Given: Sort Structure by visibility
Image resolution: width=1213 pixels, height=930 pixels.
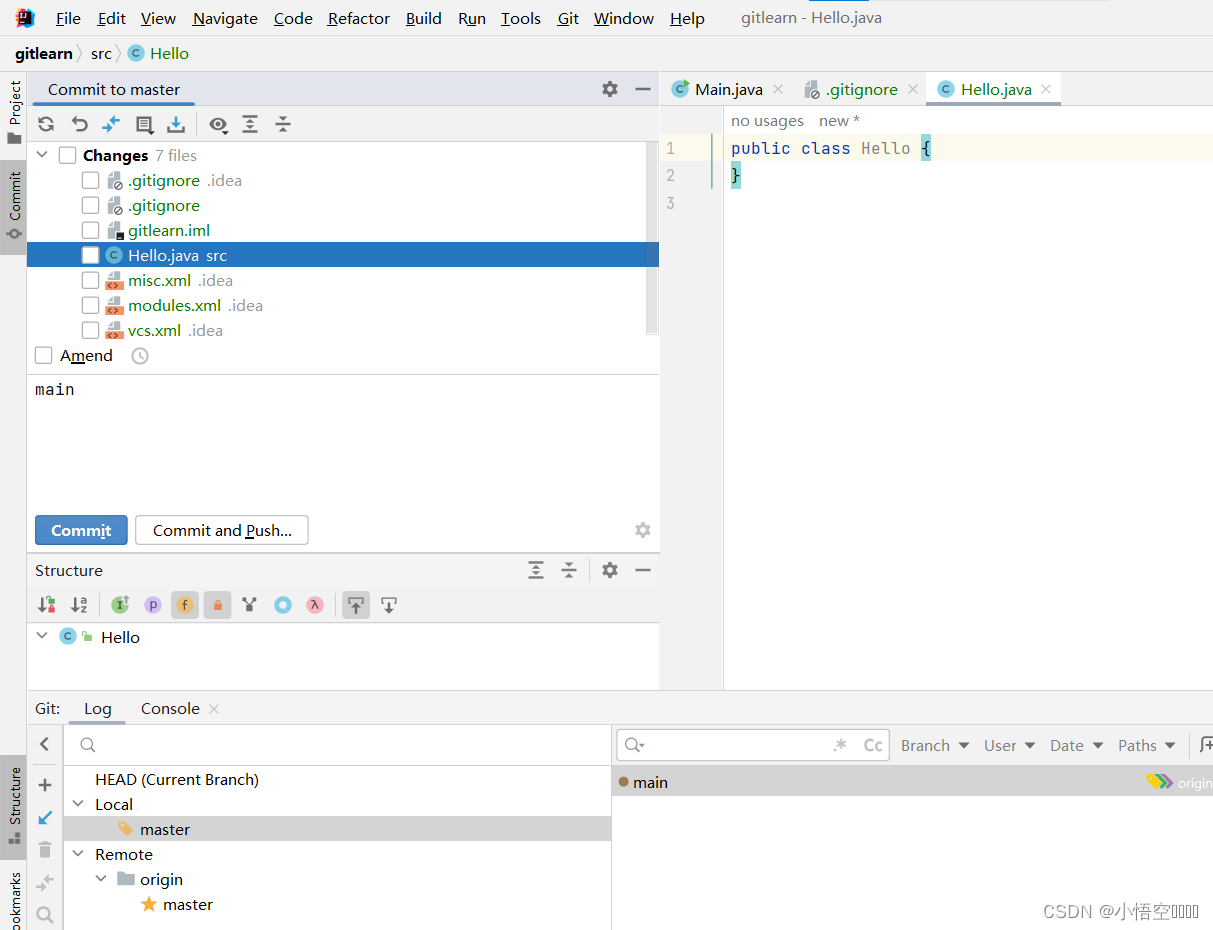Looking at the screenshot, I should click(x=47, y=605).
